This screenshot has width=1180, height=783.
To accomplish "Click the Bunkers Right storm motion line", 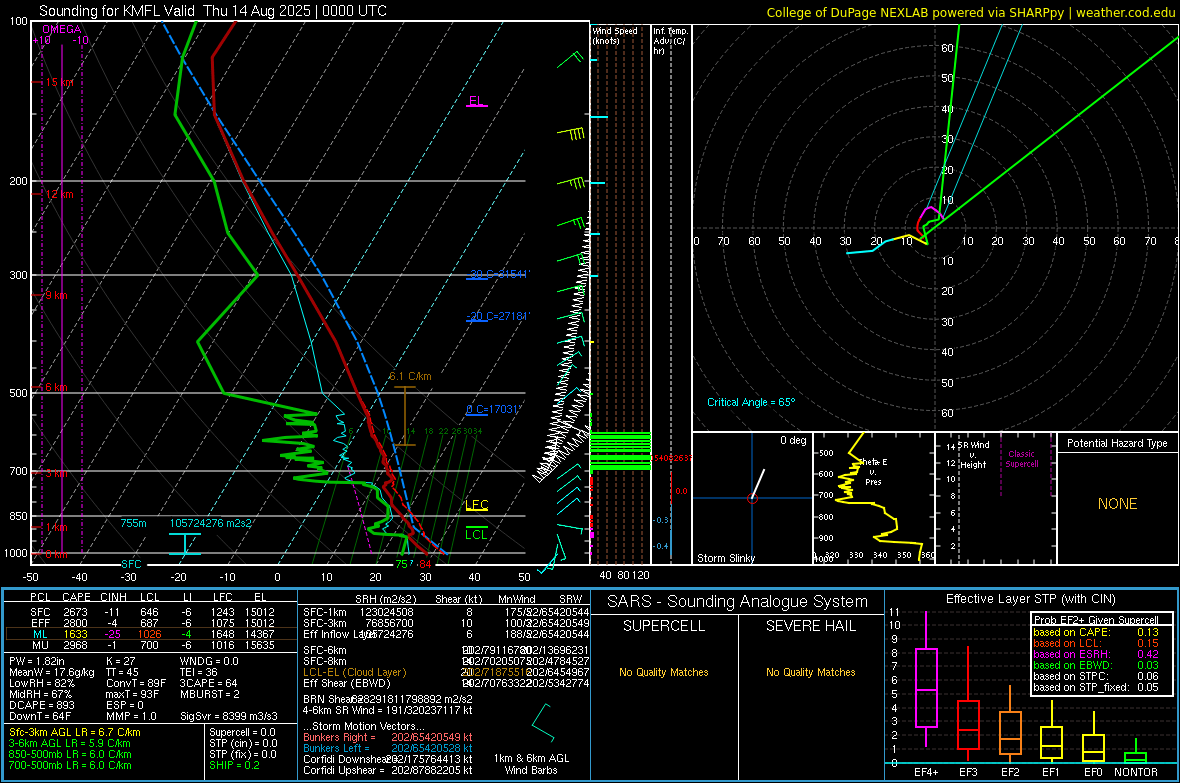I will tap(388, 737).
